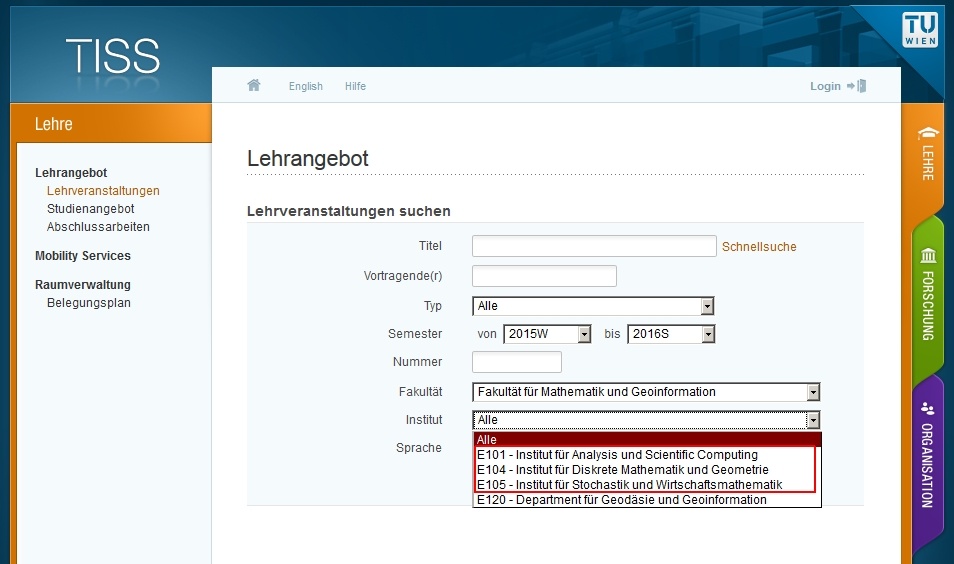
Task: Open Mobility Services in the sidebar
Action: click(83, 256)
